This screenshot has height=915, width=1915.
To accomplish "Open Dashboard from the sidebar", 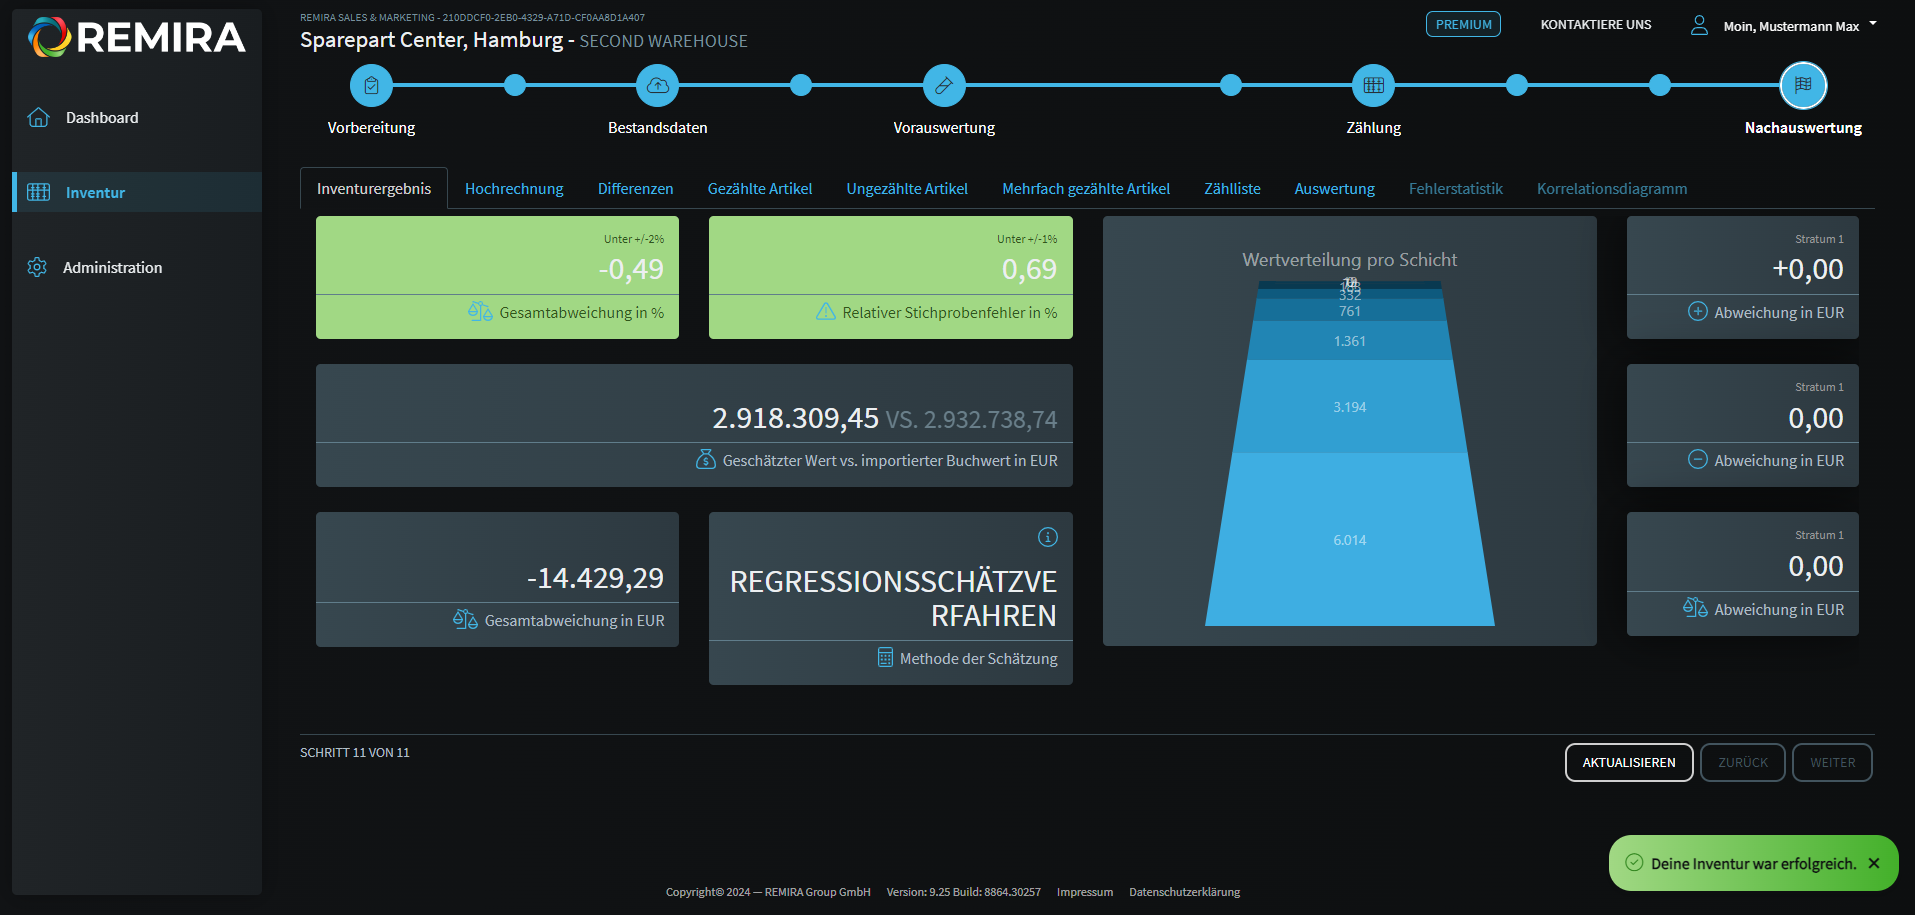I will pos(101,118).
